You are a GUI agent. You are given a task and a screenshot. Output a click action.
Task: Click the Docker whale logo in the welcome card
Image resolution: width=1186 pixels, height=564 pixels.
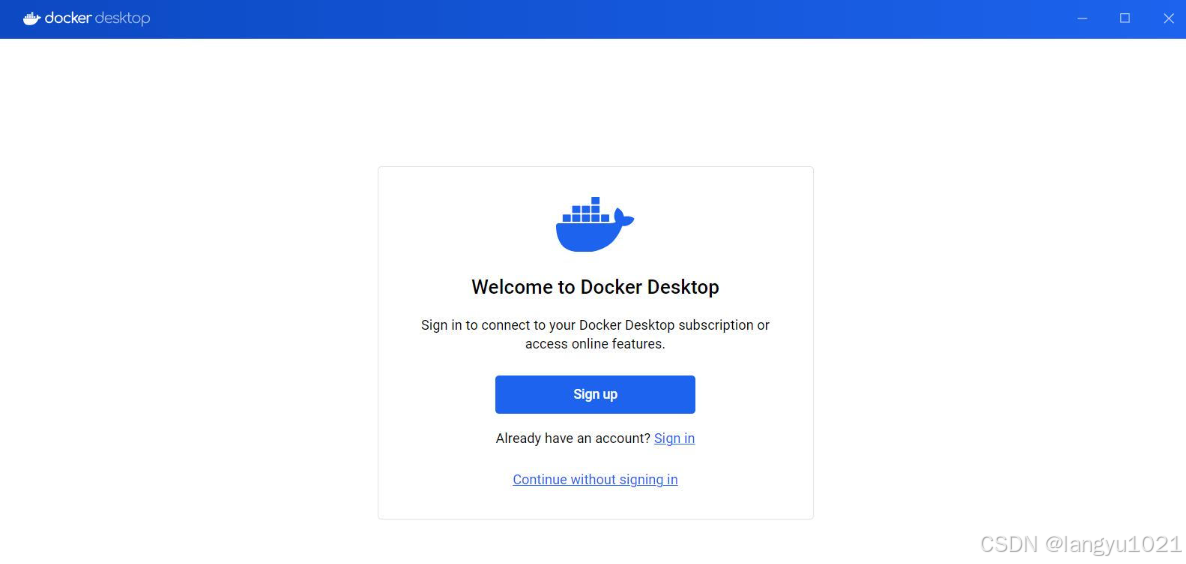pyautogui.click(x=595, y=225)
